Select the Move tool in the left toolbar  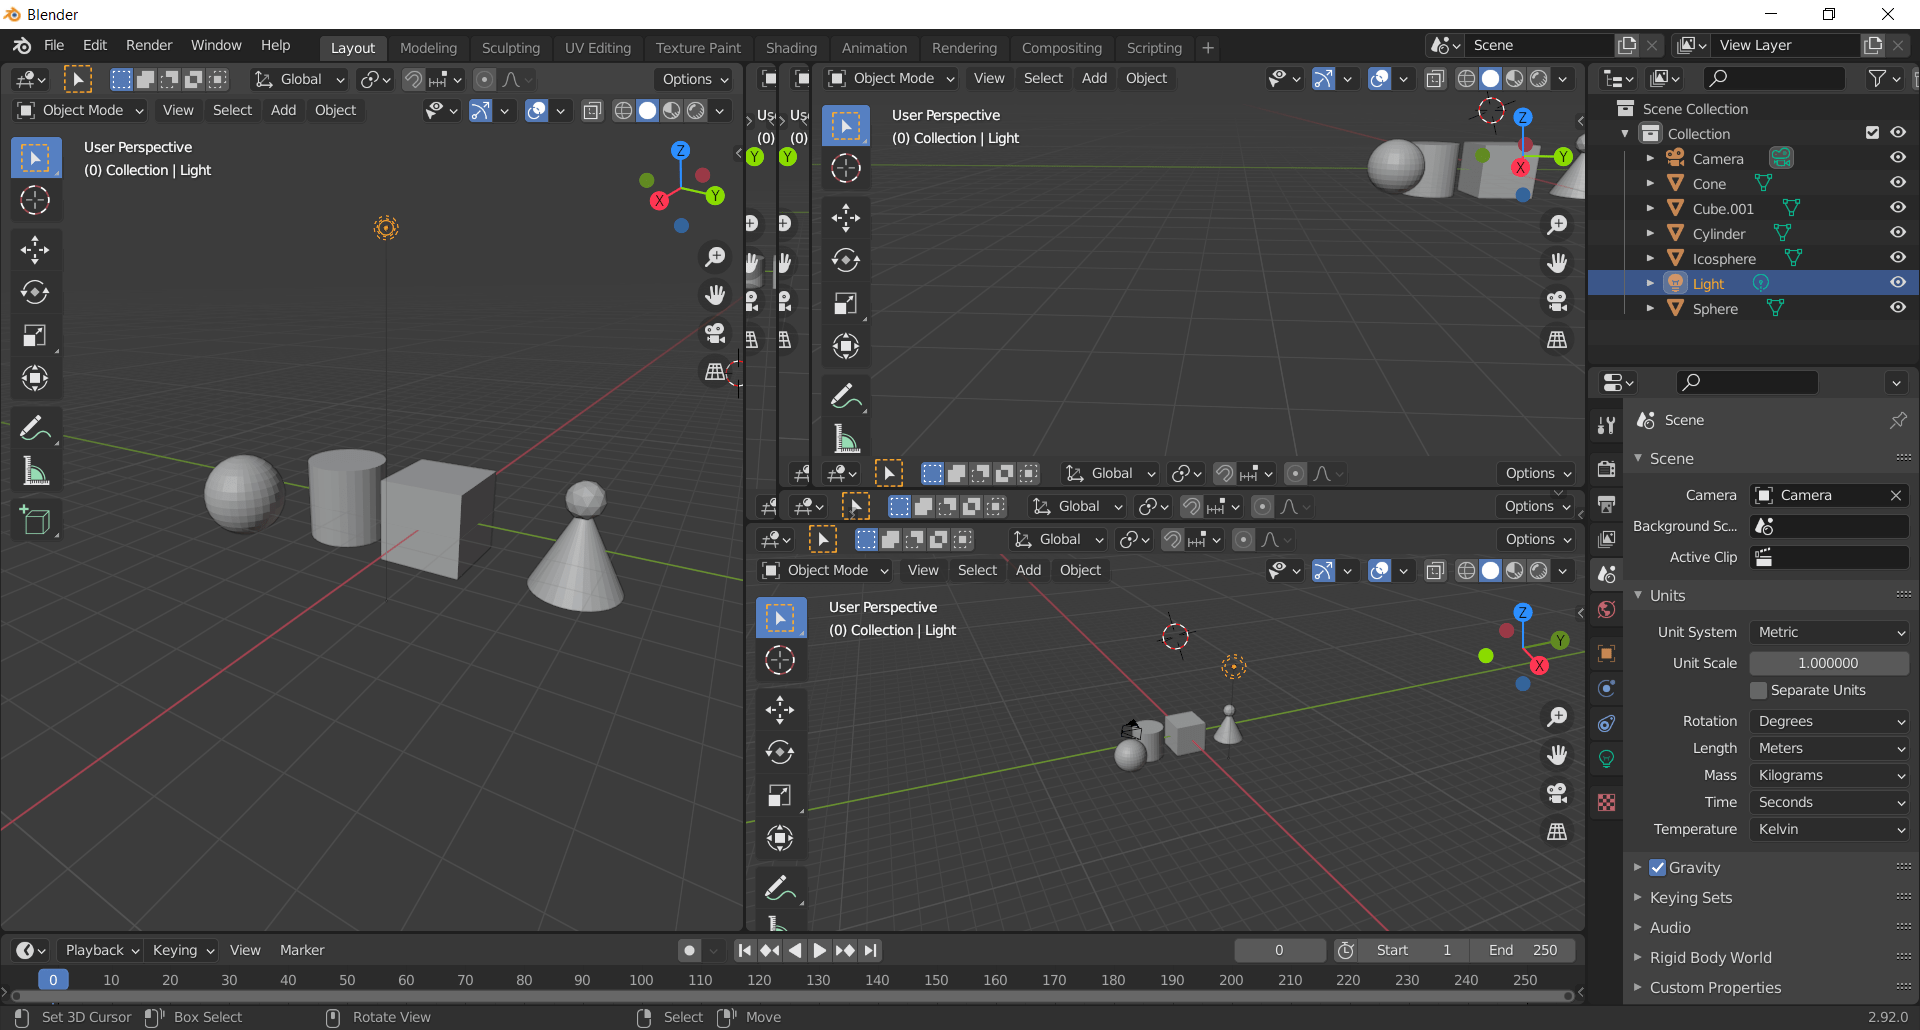36,250
